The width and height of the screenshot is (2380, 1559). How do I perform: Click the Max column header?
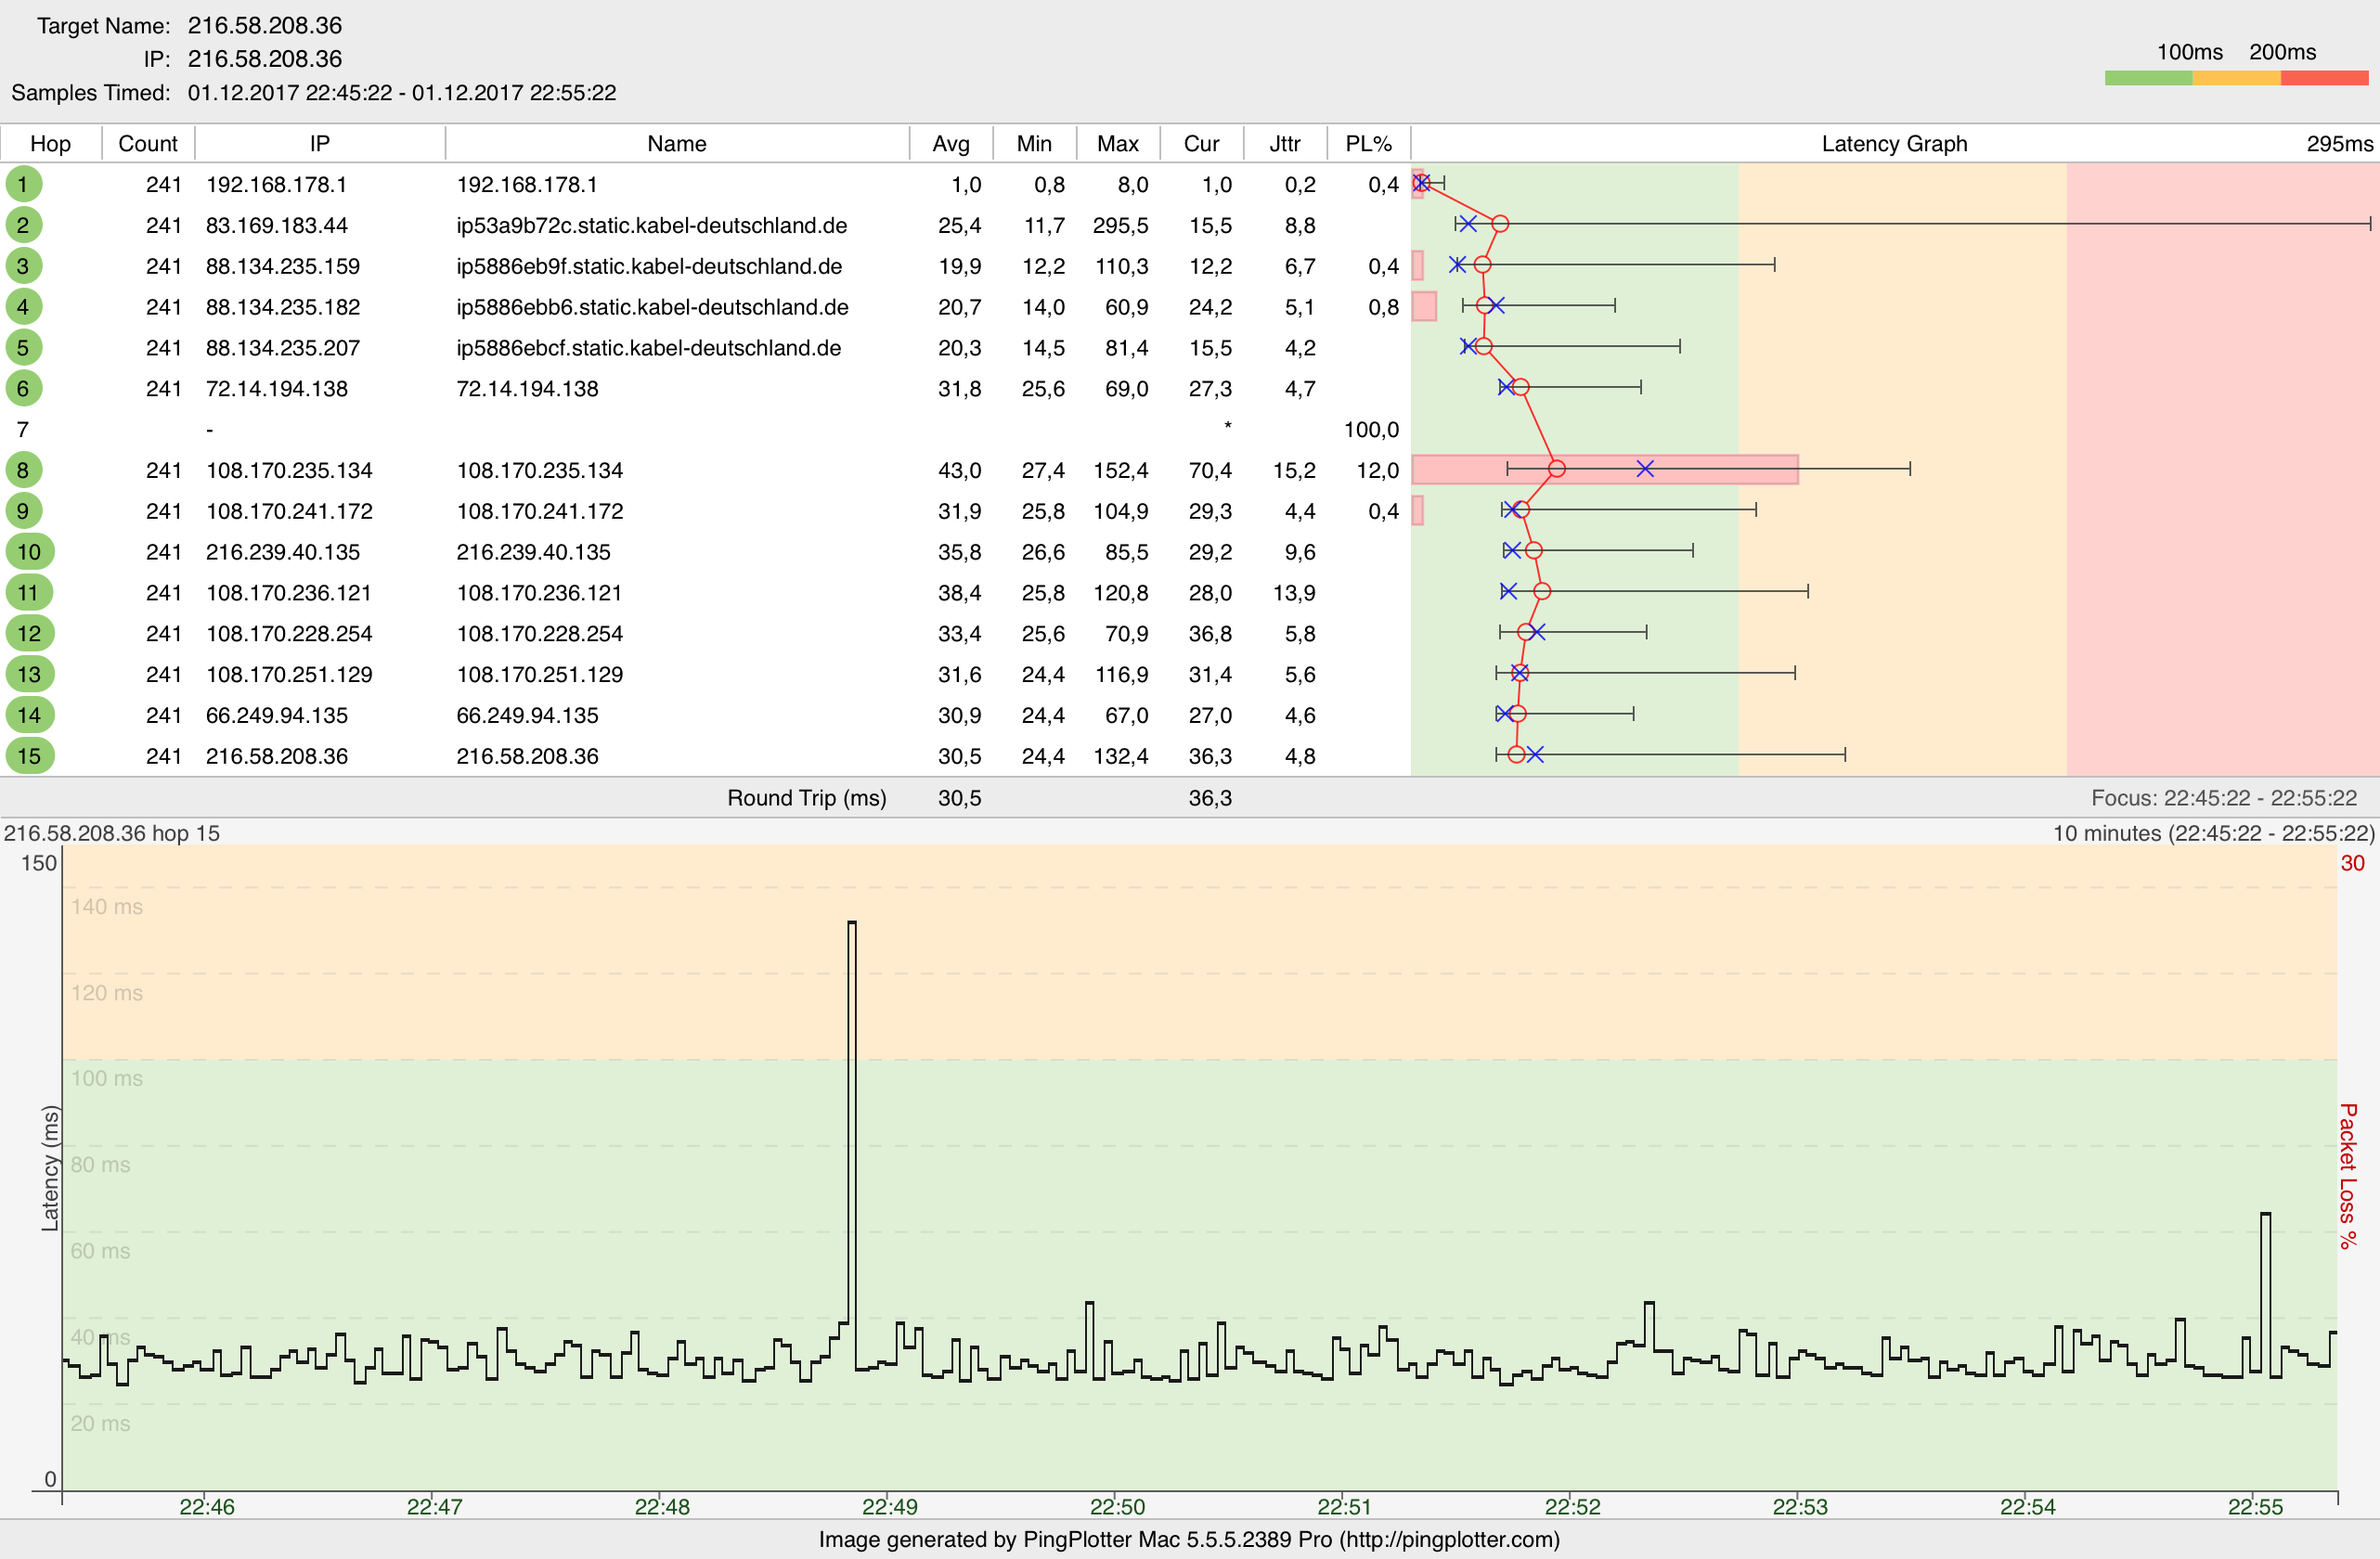pos(1118,143)
